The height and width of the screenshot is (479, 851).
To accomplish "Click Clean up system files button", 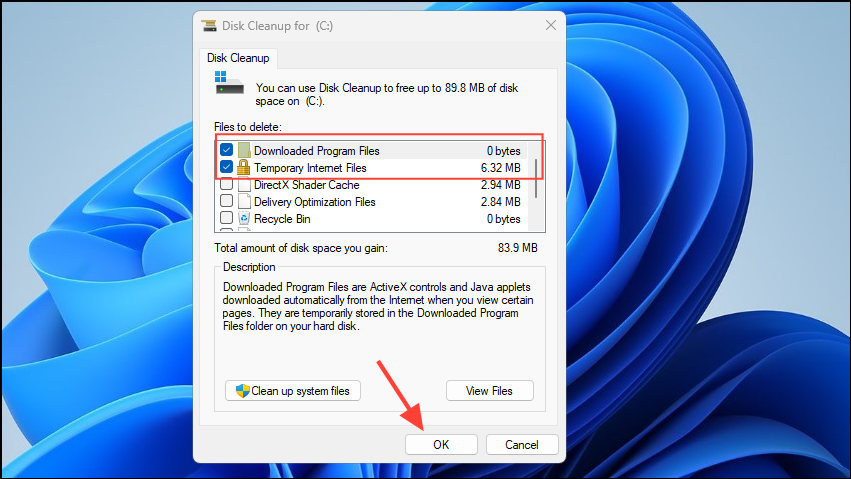I will (x=293, y=391).
